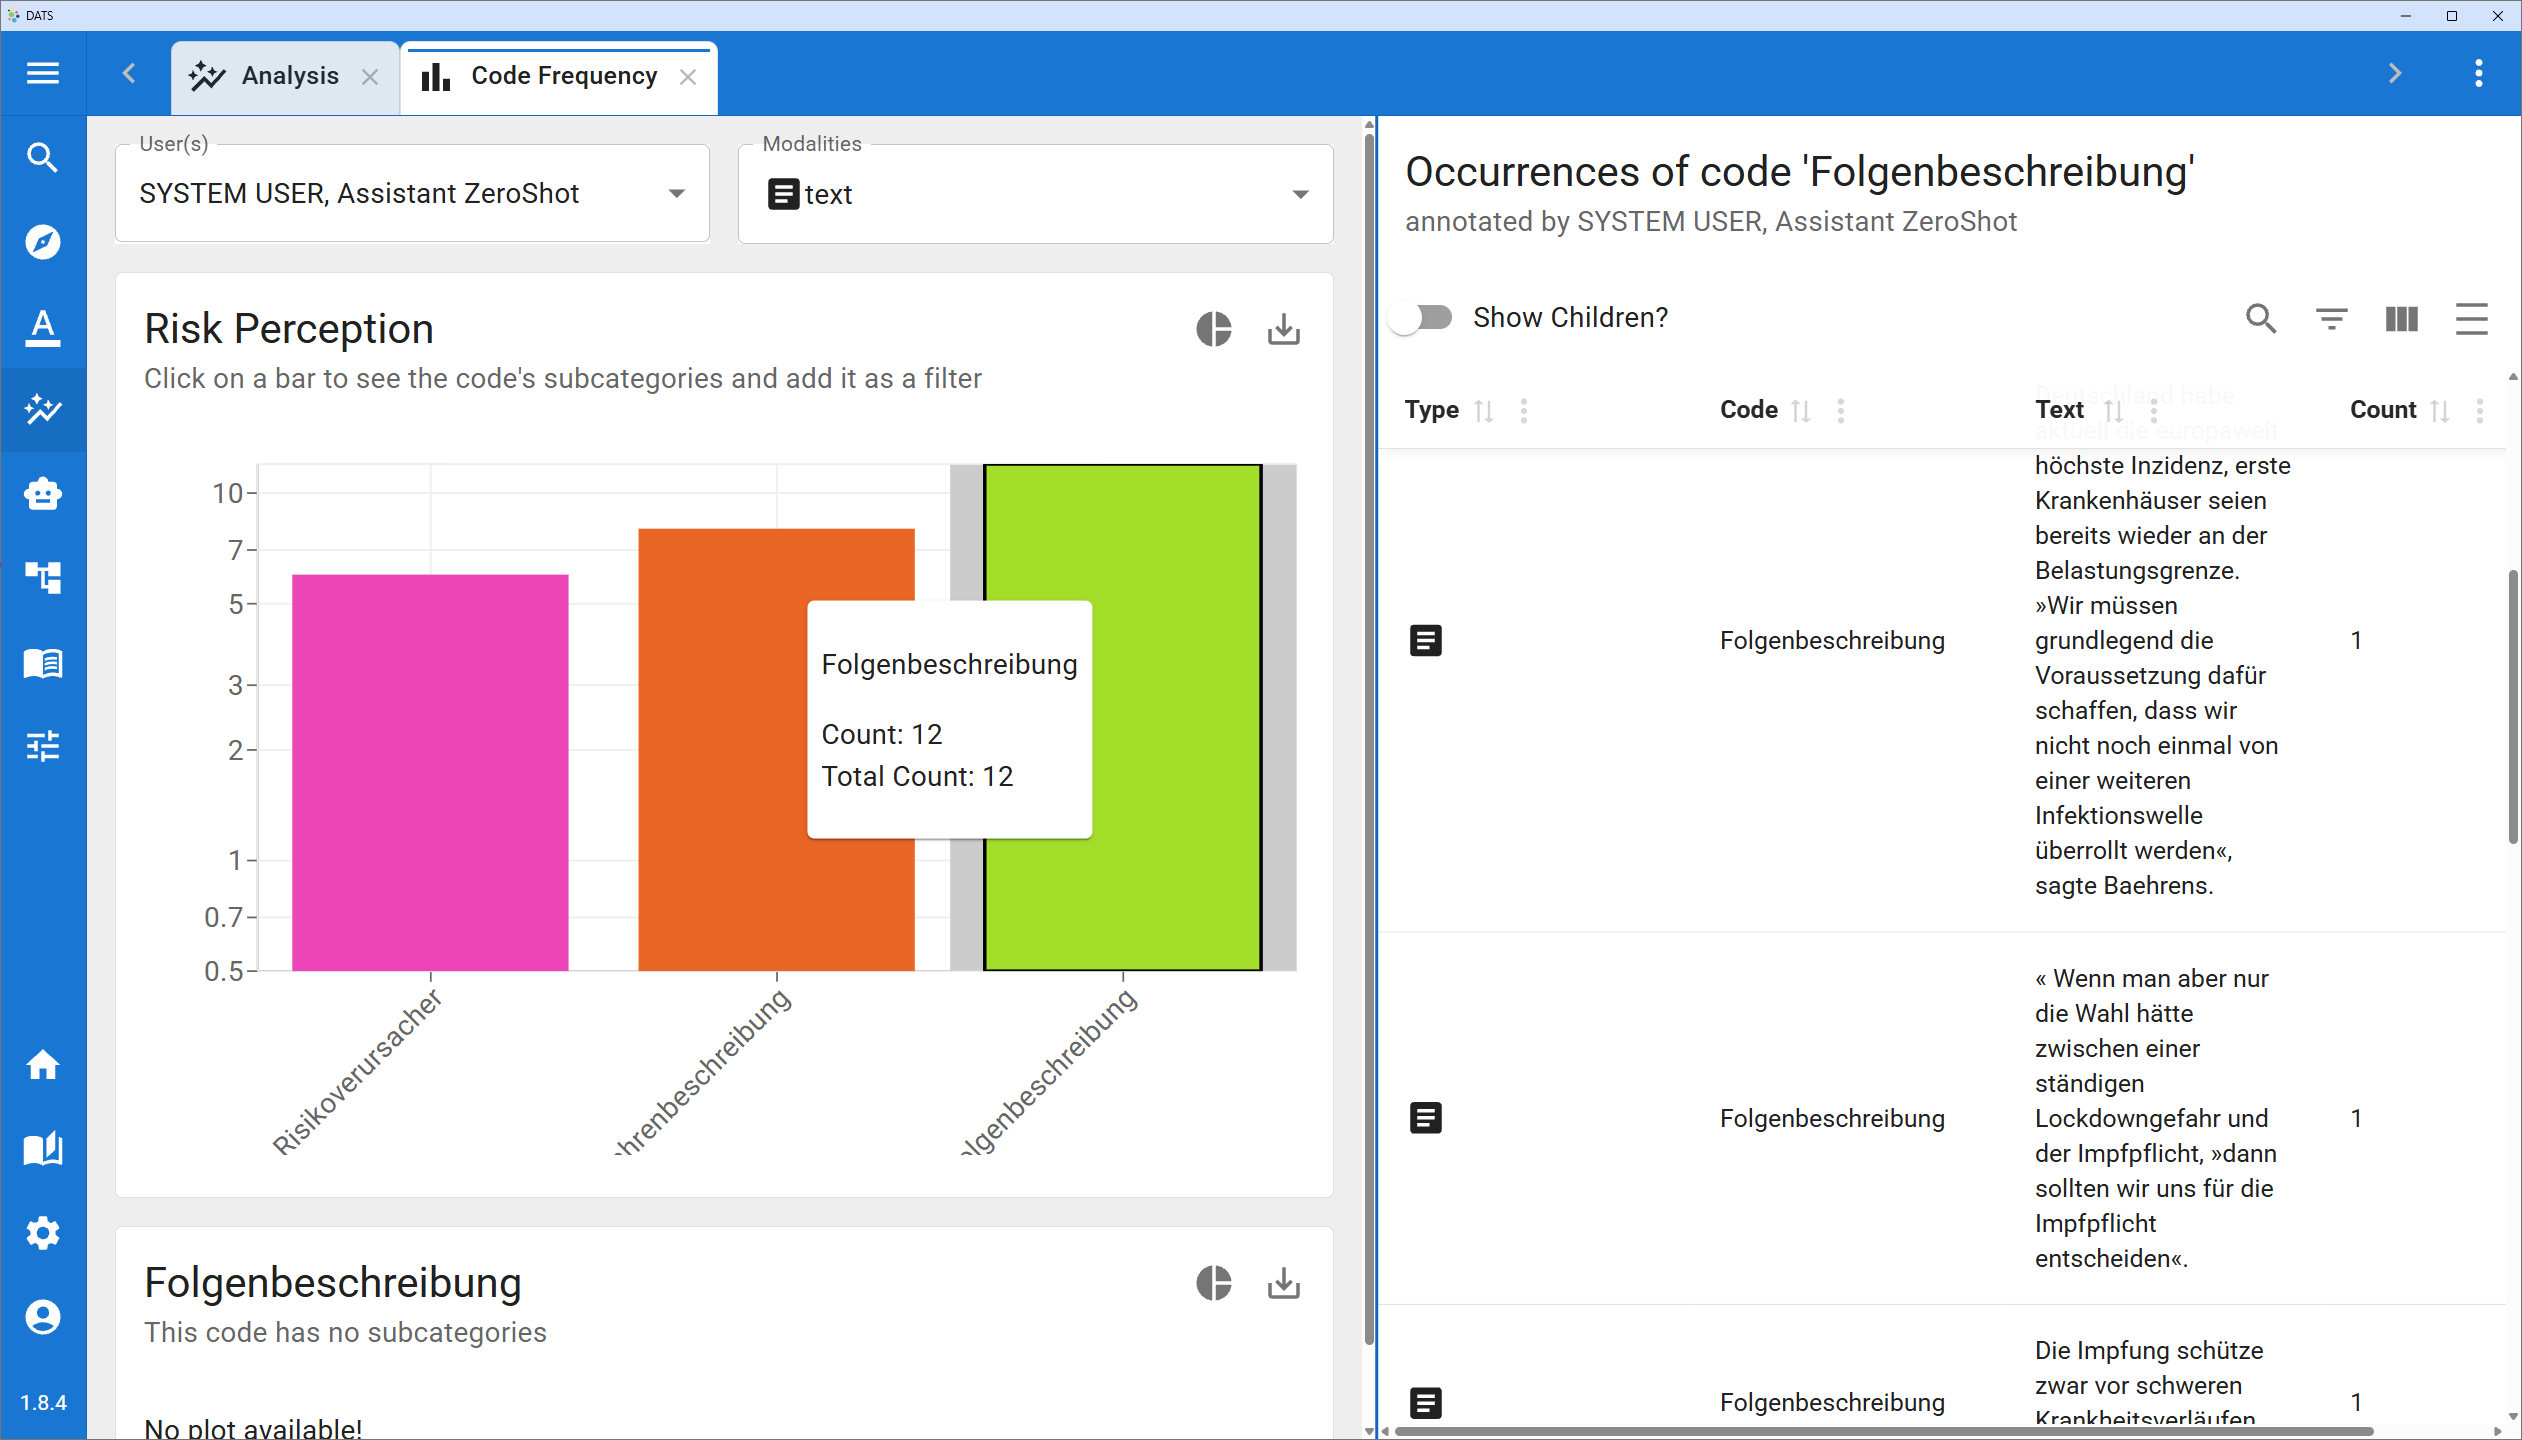Download the Folgenbeschreibung chart

[x=1284, y=1283]
